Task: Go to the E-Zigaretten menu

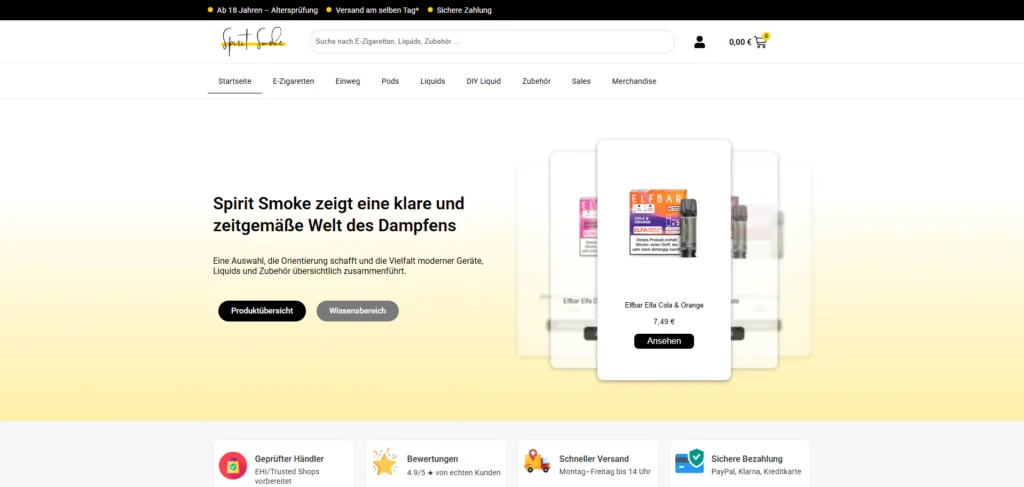Action: point(293,82)
